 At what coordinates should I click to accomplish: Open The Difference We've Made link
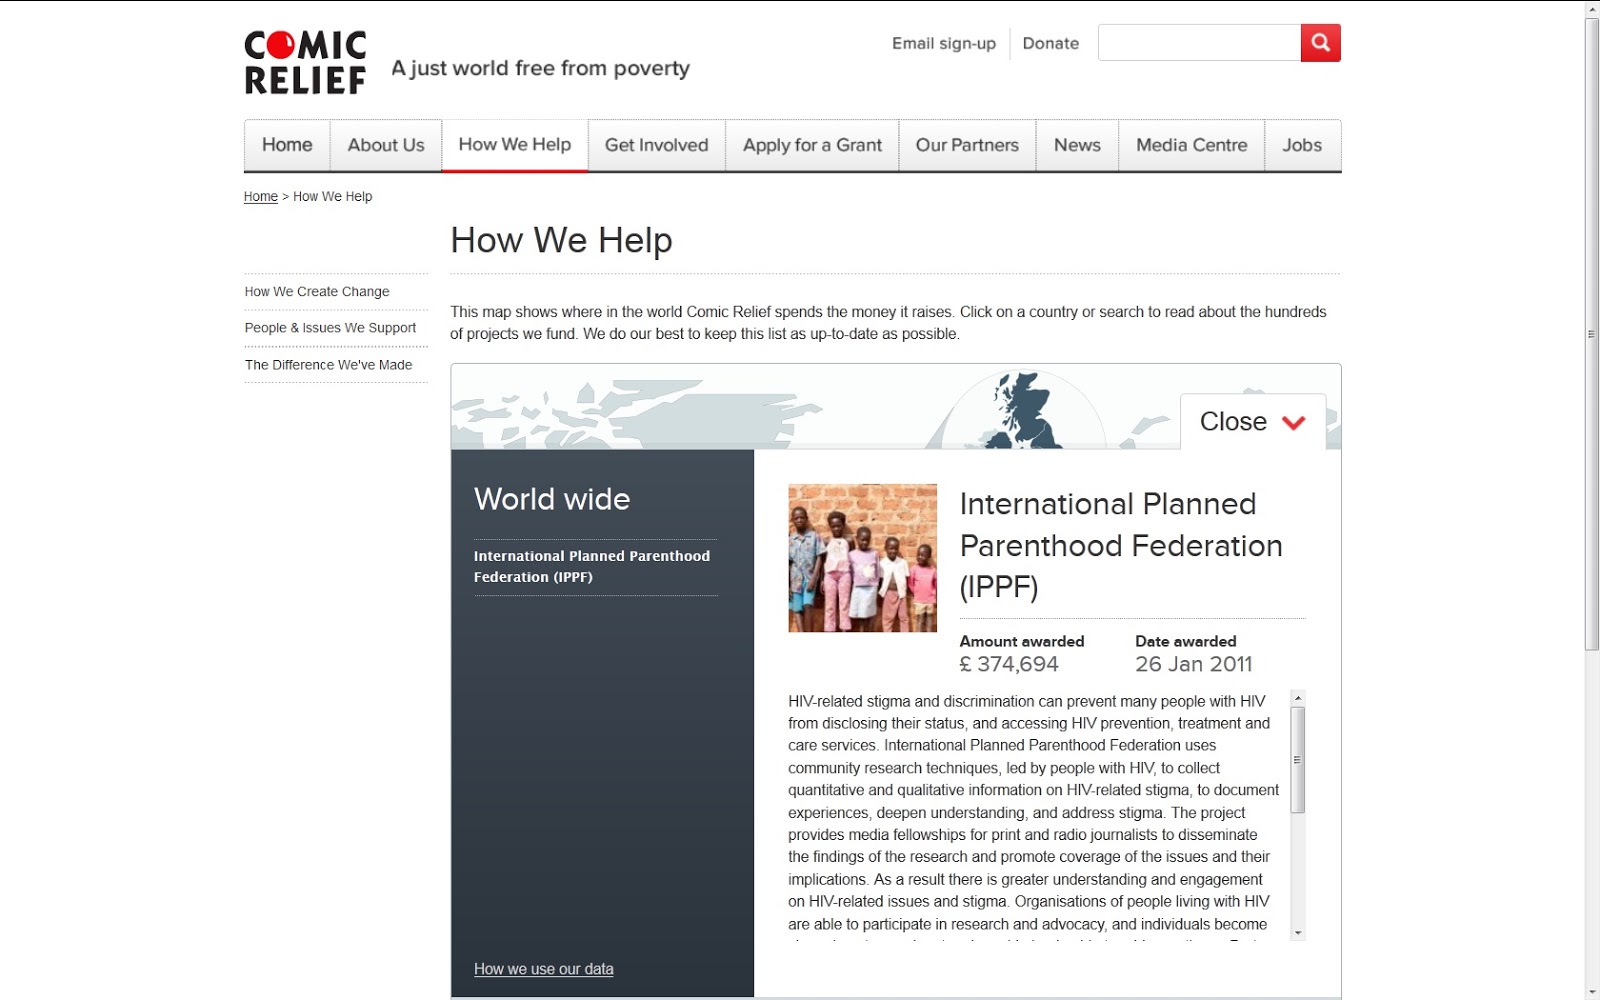(328, 365)
